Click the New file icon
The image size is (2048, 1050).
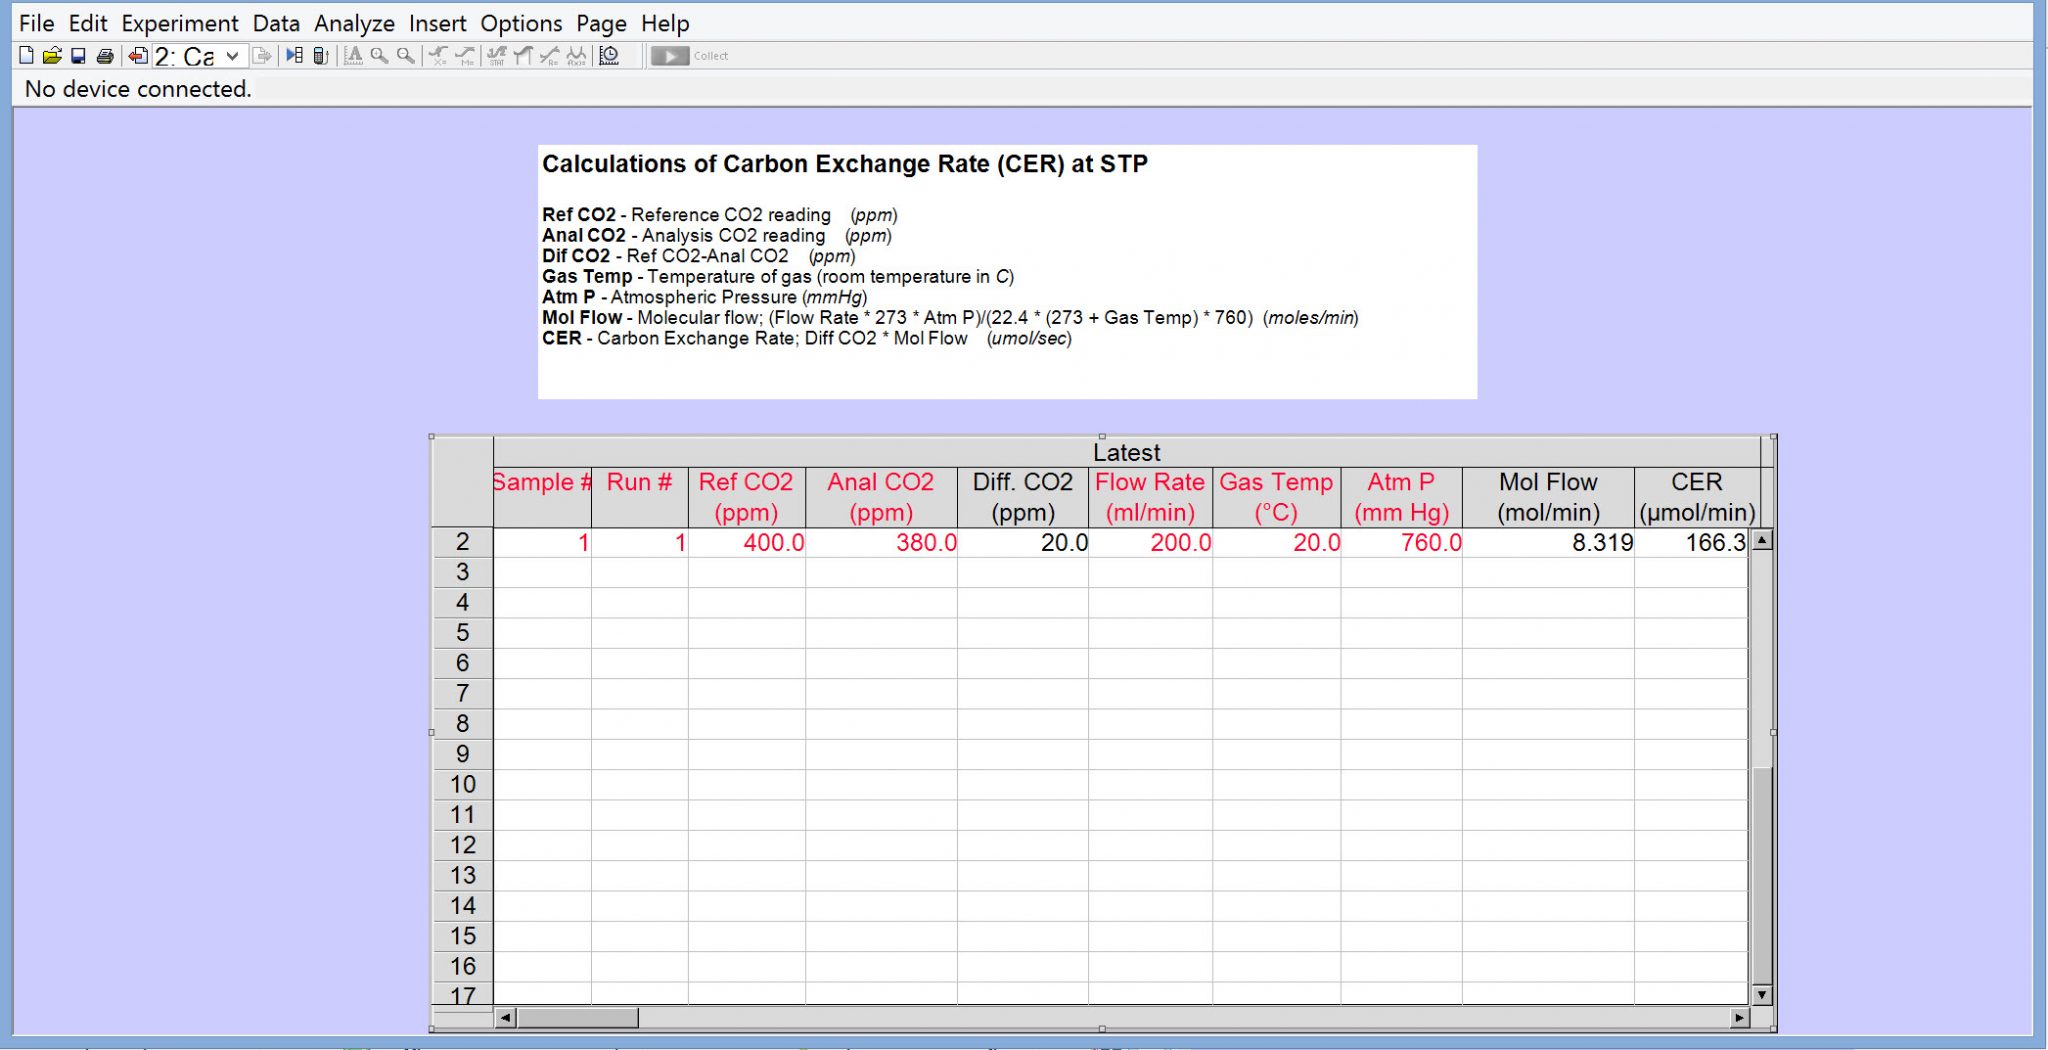click(26, 56)
